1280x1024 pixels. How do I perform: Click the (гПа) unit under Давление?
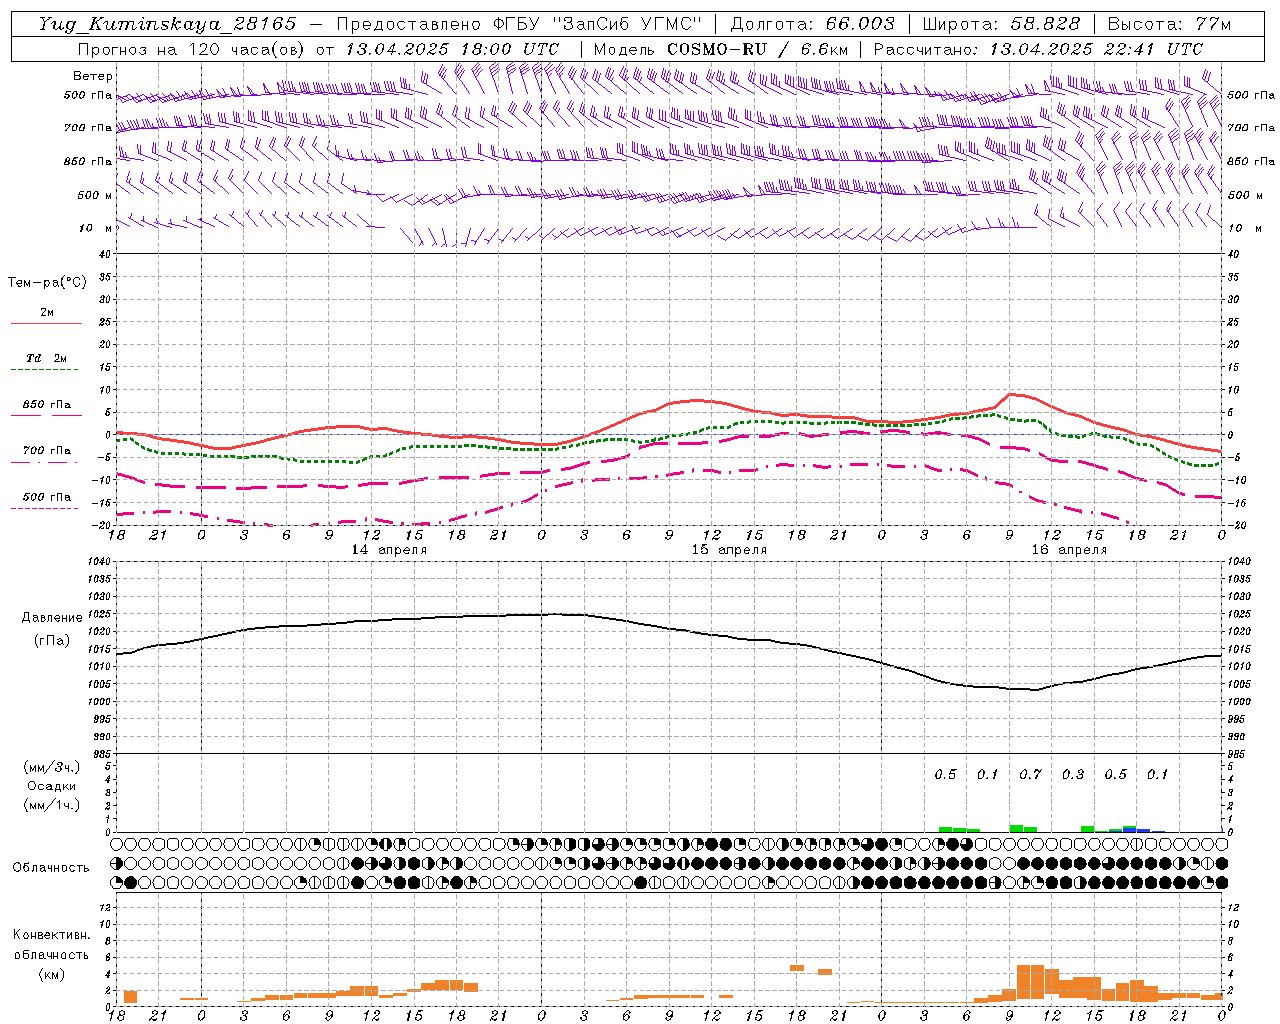(51, 641)
